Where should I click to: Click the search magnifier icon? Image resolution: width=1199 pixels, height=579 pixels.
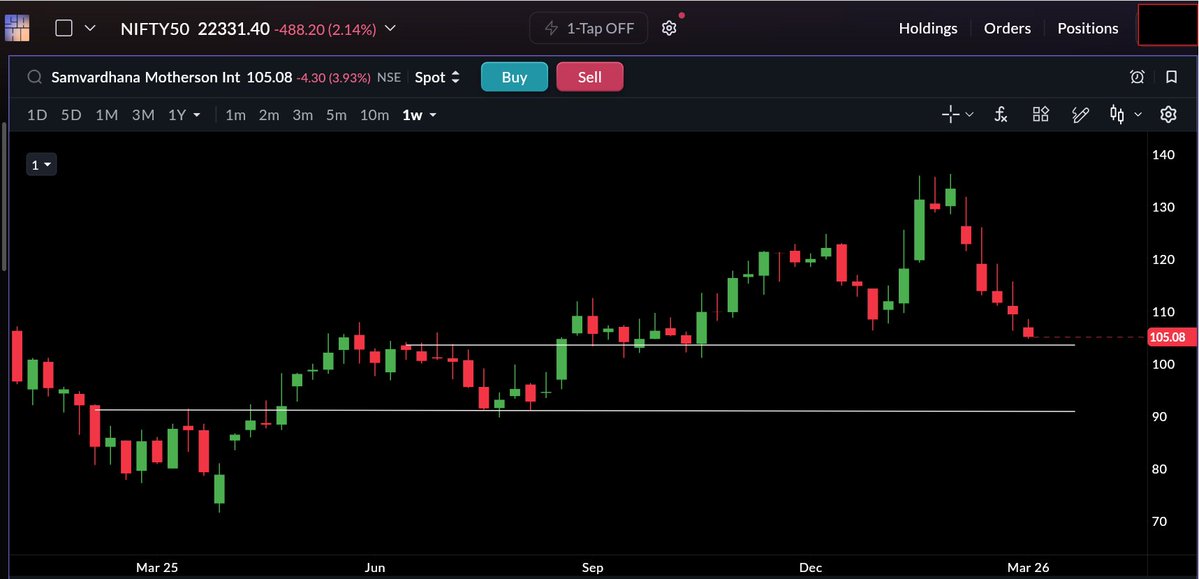click(34, 77)
